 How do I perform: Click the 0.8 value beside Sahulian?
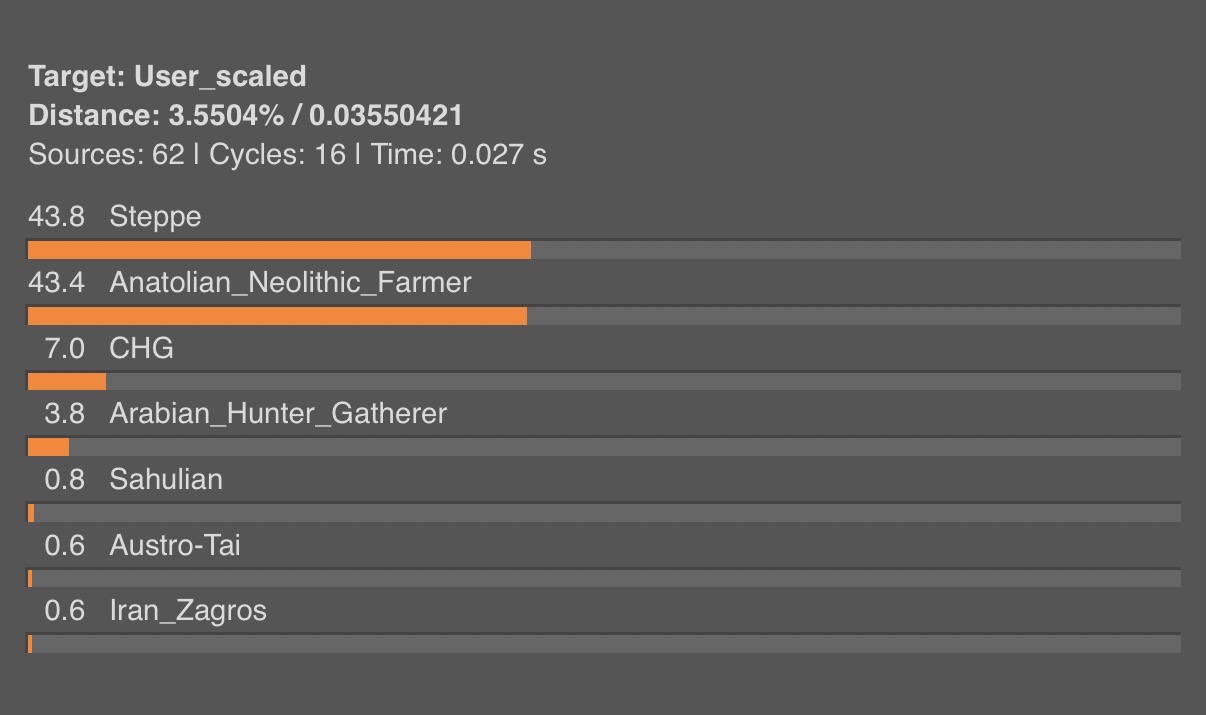(x=65, y=480)
